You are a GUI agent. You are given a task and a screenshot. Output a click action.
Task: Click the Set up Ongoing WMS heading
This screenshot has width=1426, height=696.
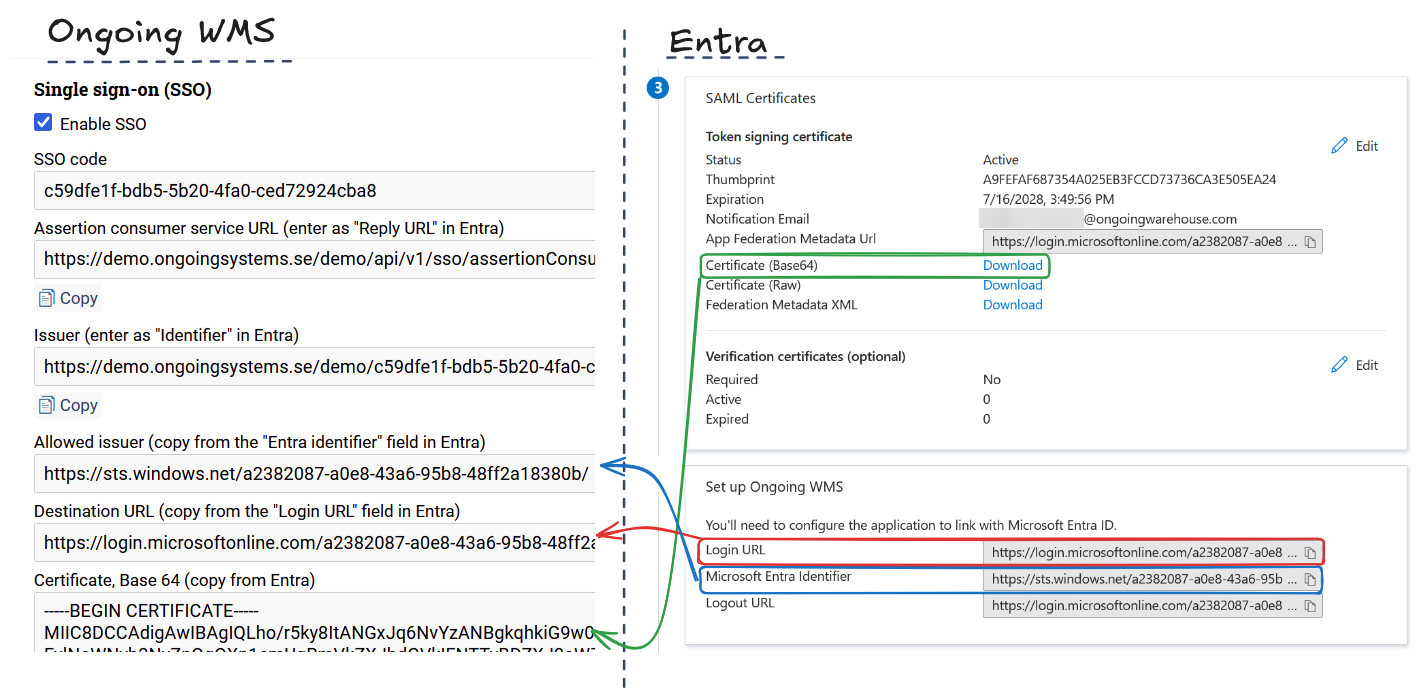click(x=774, y=487)
